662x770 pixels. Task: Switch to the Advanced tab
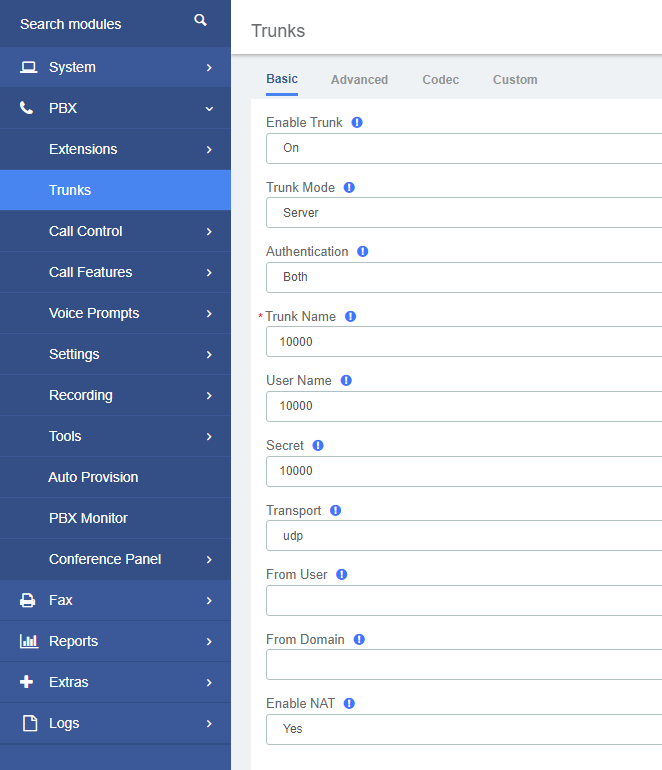(359, 80)
